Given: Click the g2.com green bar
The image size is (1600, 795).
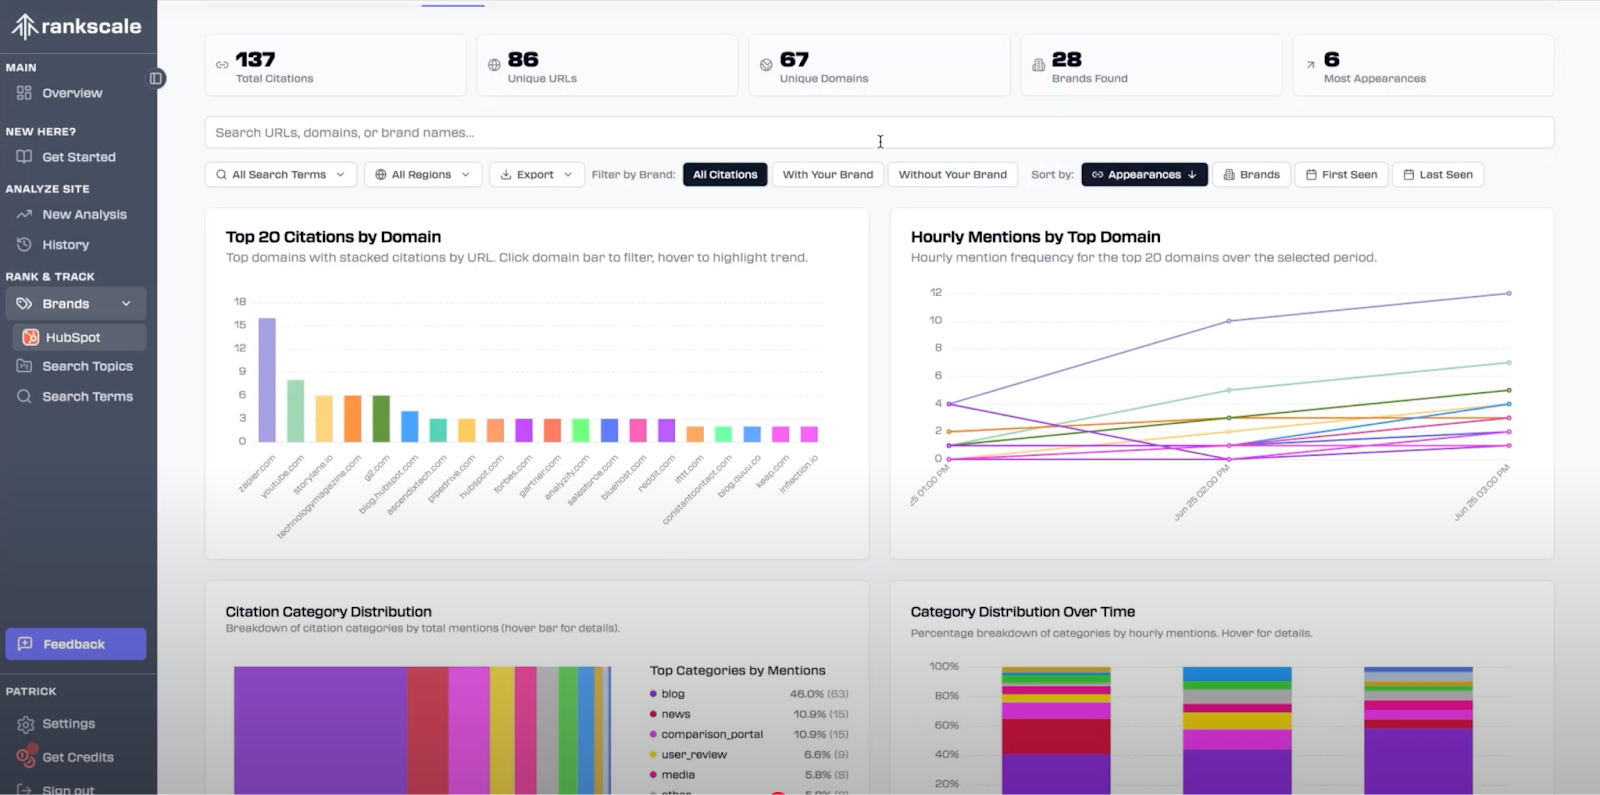Looking at the screenshot, I should 381,419.
